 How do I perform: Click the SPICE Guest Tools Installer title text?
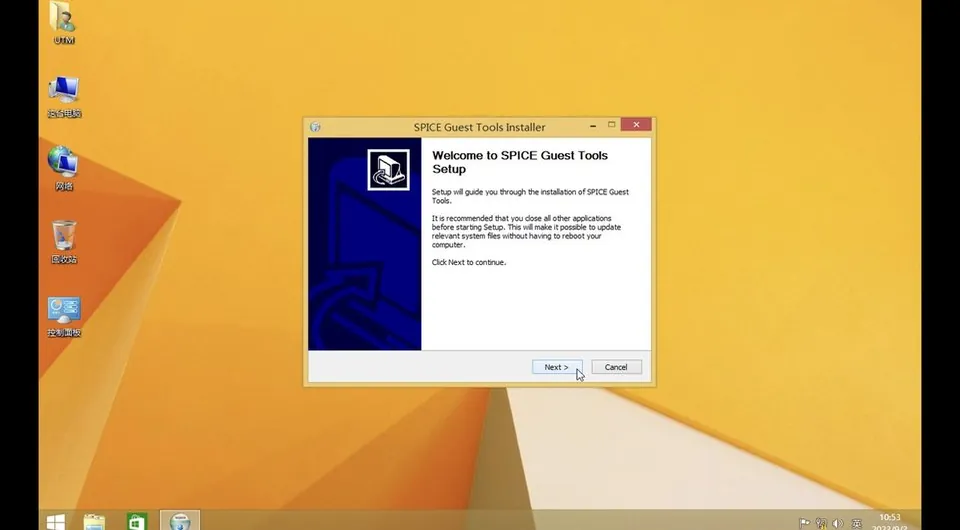click(479, 127)
